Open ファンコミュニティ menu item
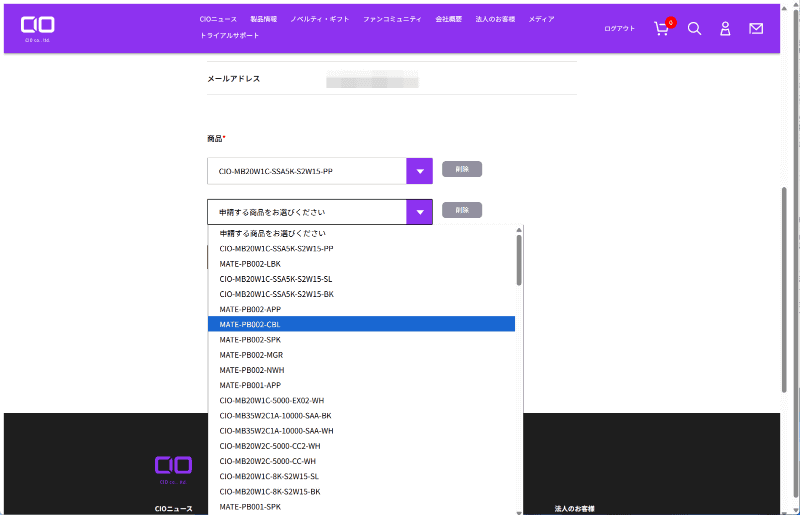The height and width of the screenshot is (515, 800). coord(392,19)
